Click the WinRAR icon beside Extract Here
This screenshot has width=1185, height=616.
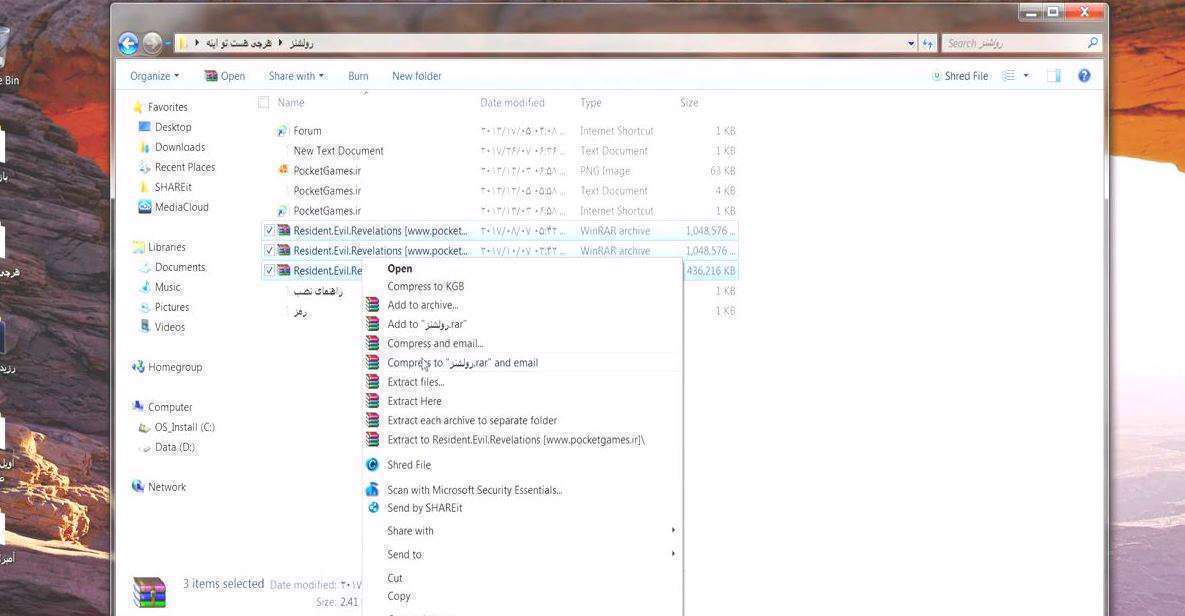coord(372,401)
